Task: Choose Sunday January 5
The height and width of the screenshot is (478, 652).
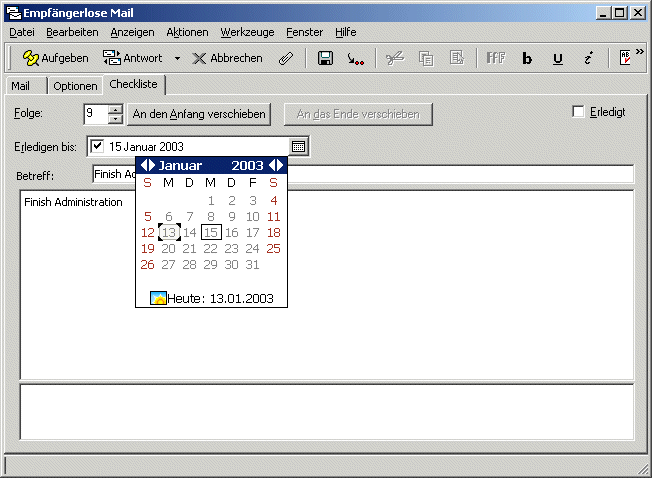Action: 148,217
